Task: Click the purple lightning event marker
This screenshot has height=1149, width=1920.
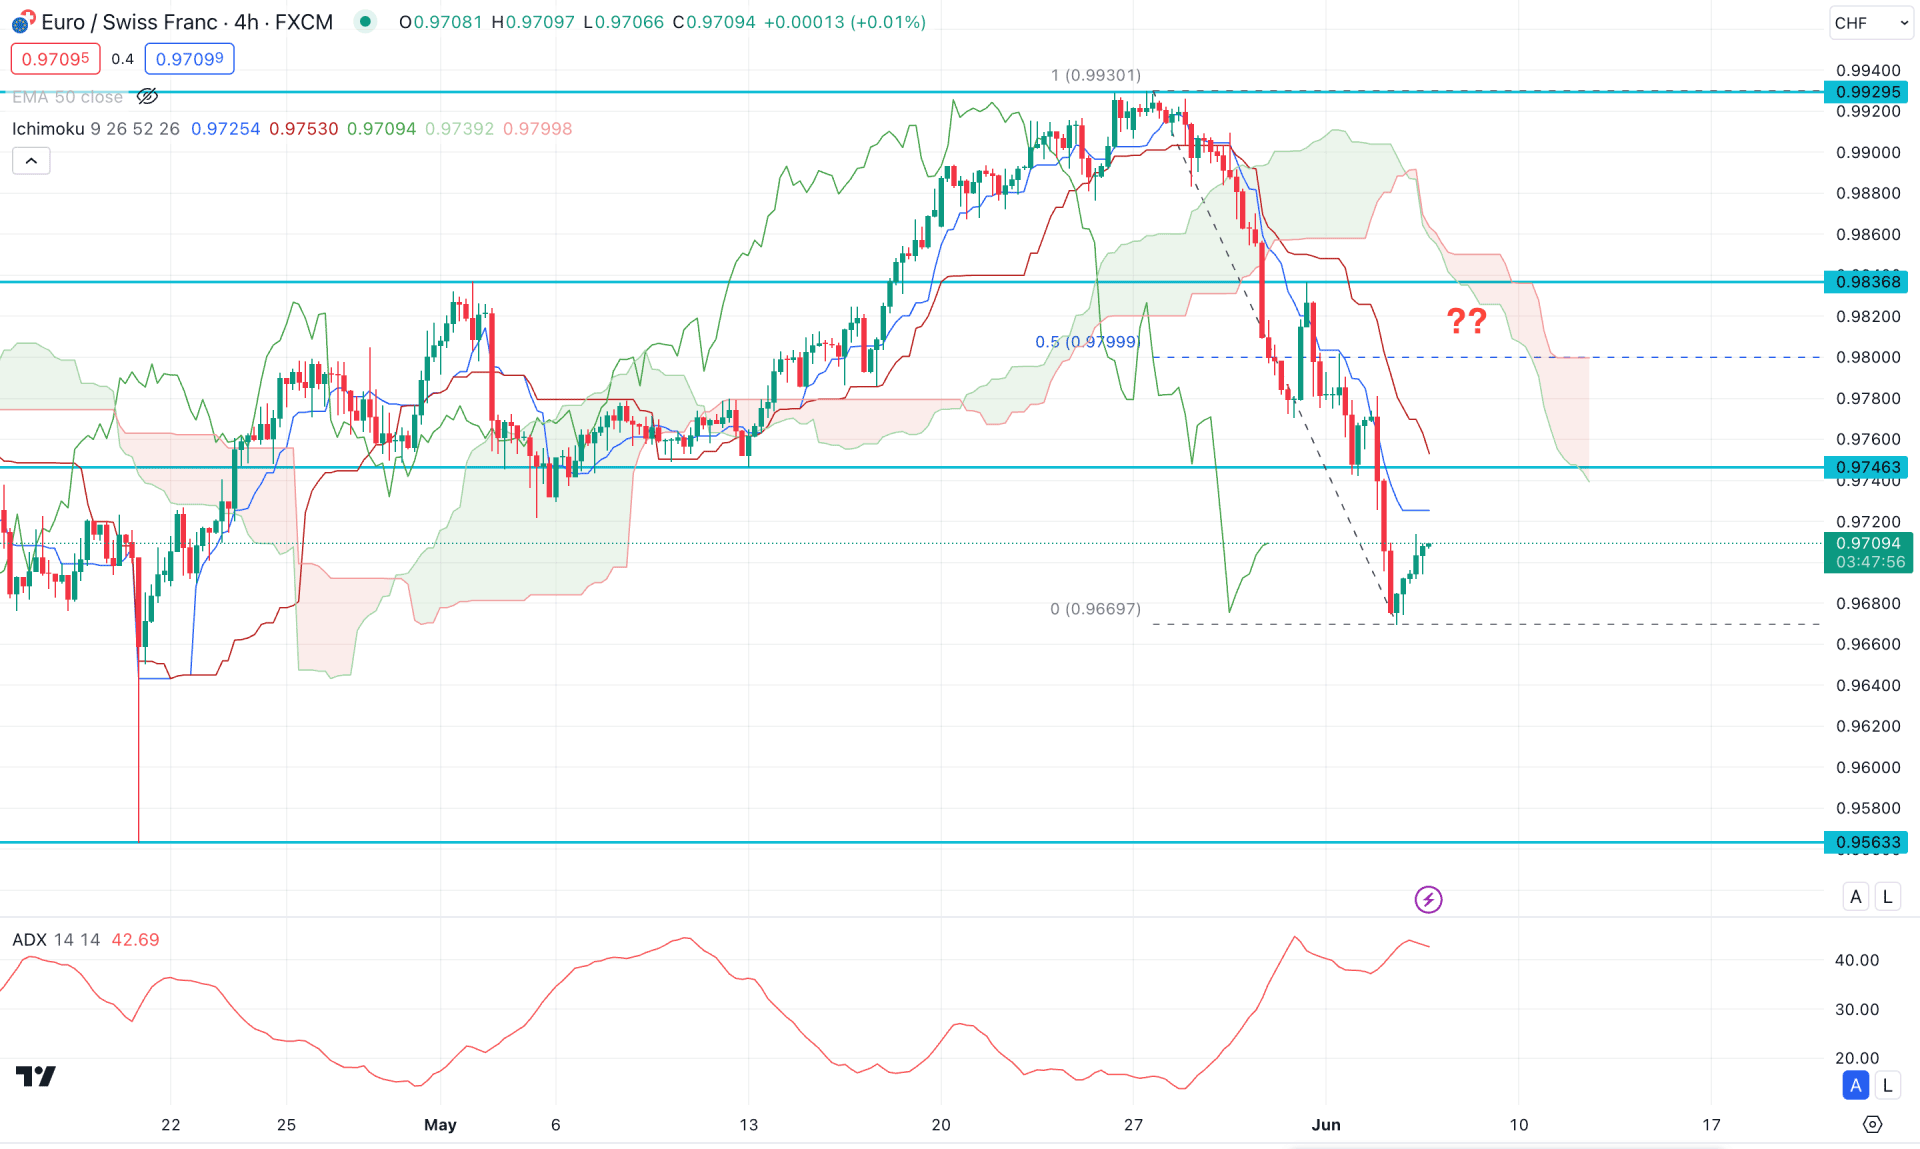Action: 1428,900
